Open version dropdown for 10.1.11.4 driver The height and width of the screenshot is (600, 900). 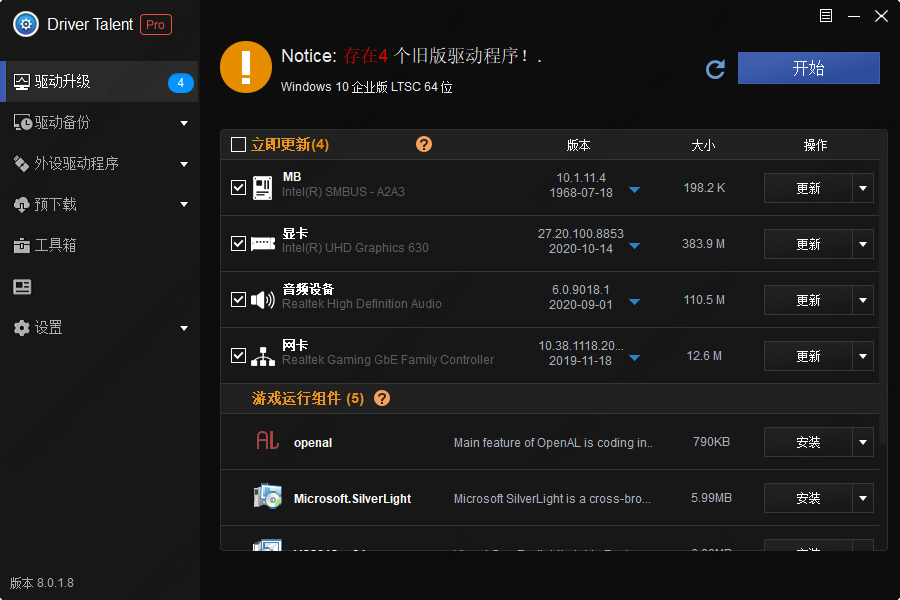click(x=634, y=190)
